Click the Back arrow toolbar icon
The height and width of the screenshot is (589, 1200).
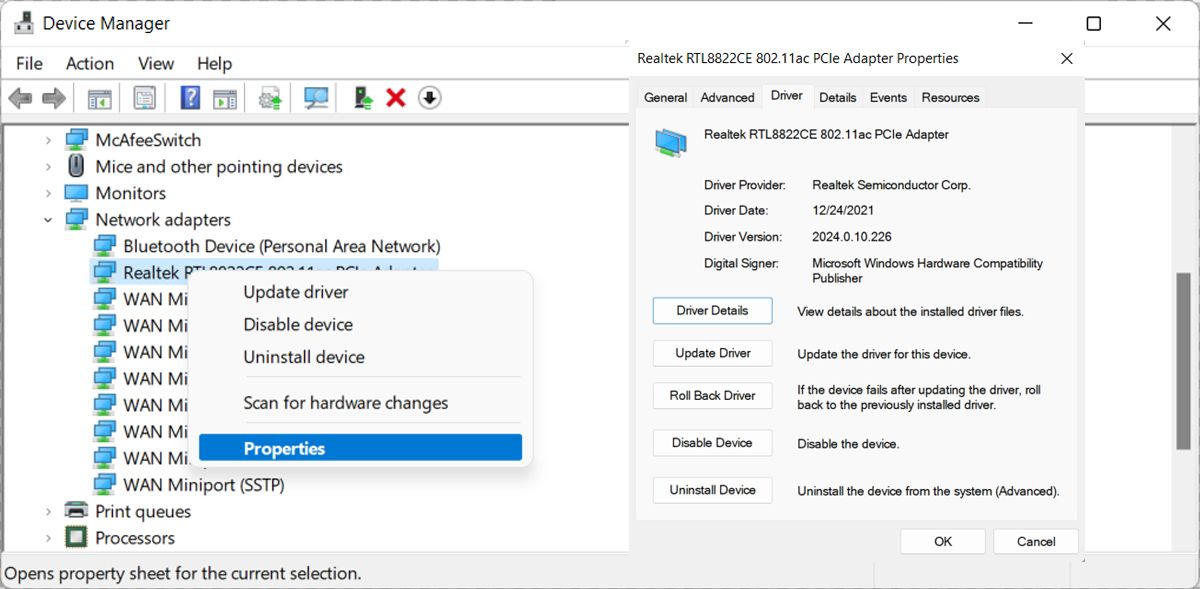point(20,98)
